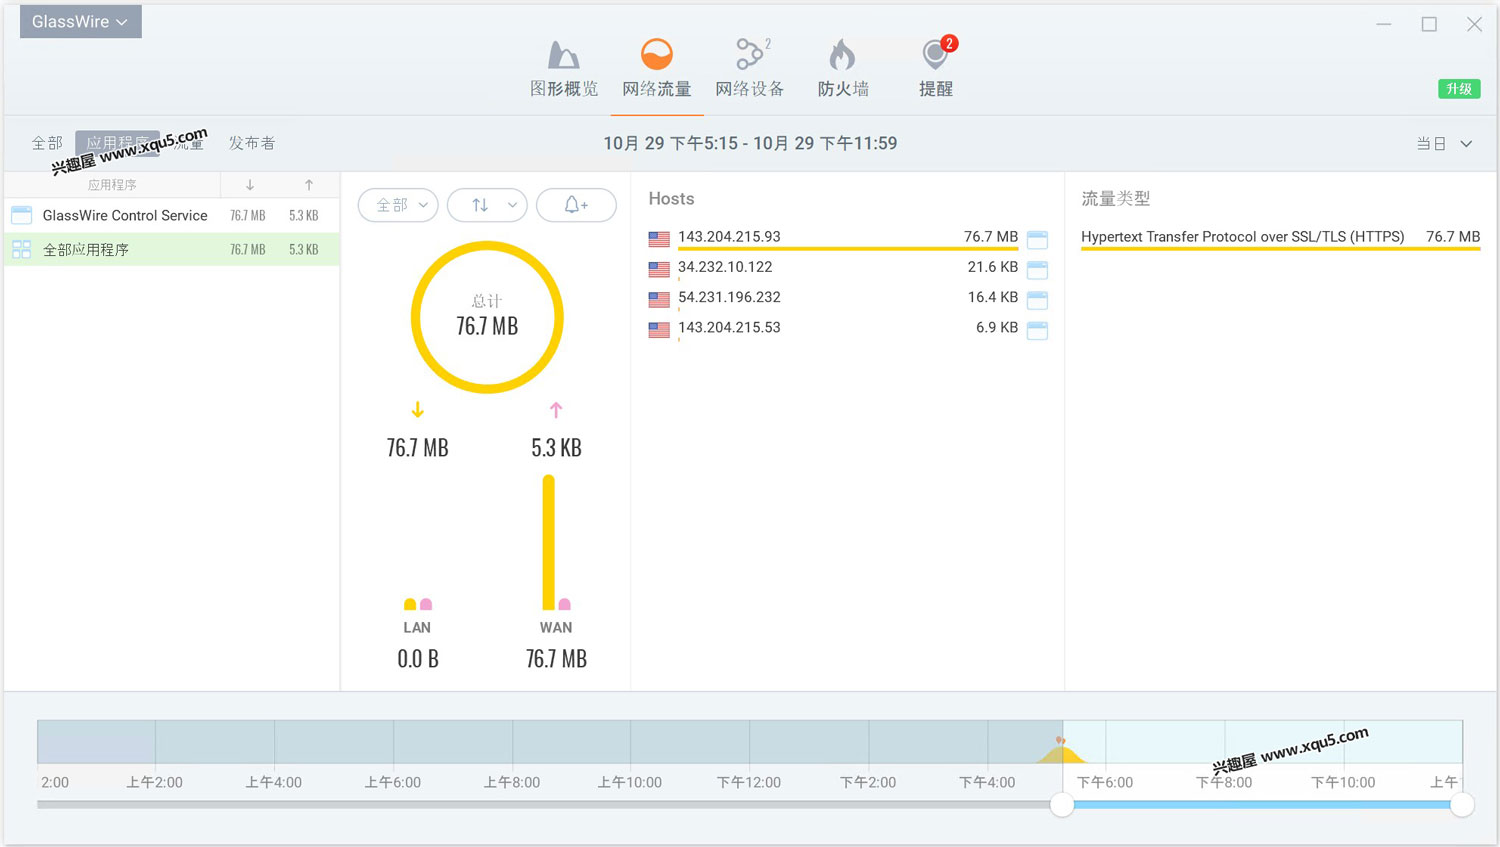Click US flag next to 143.204.215.53

point(659,329)
